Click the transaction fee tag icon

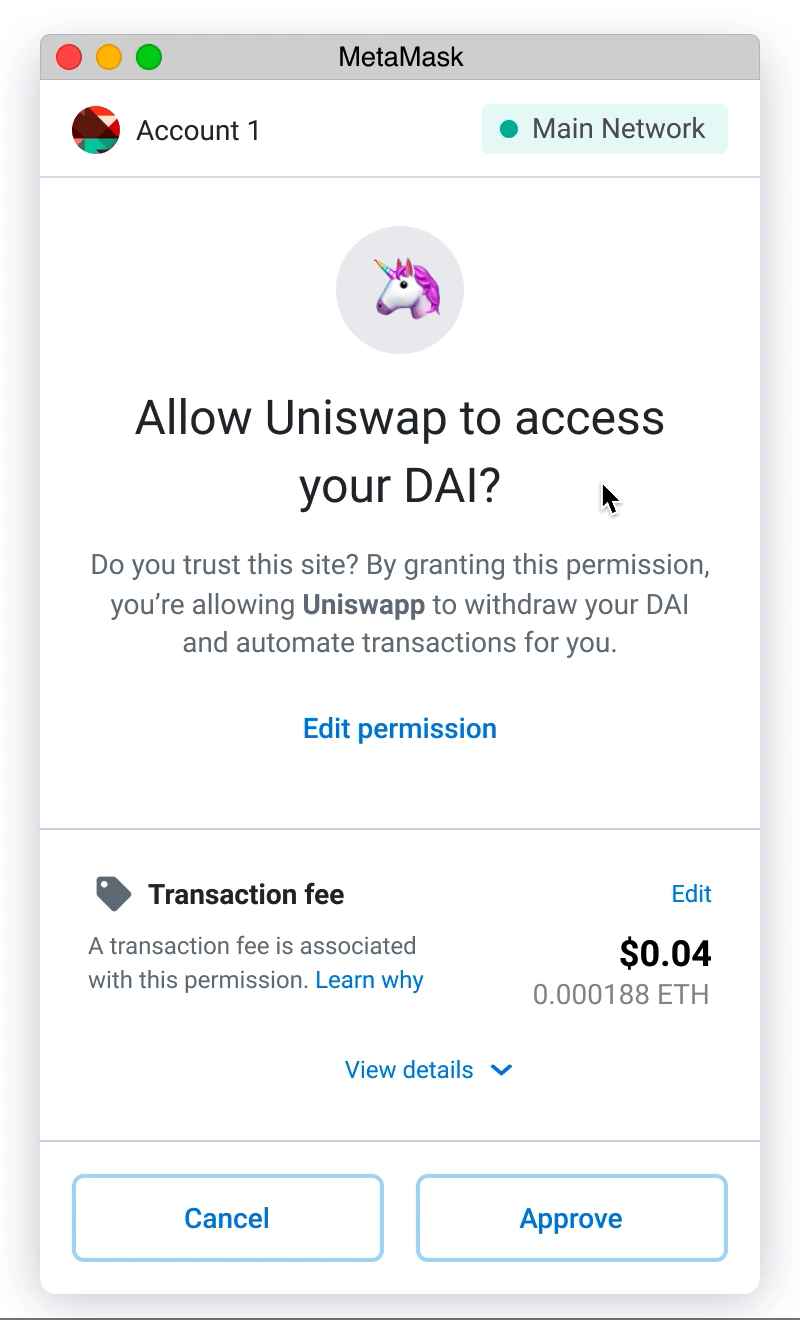[114, 894]
